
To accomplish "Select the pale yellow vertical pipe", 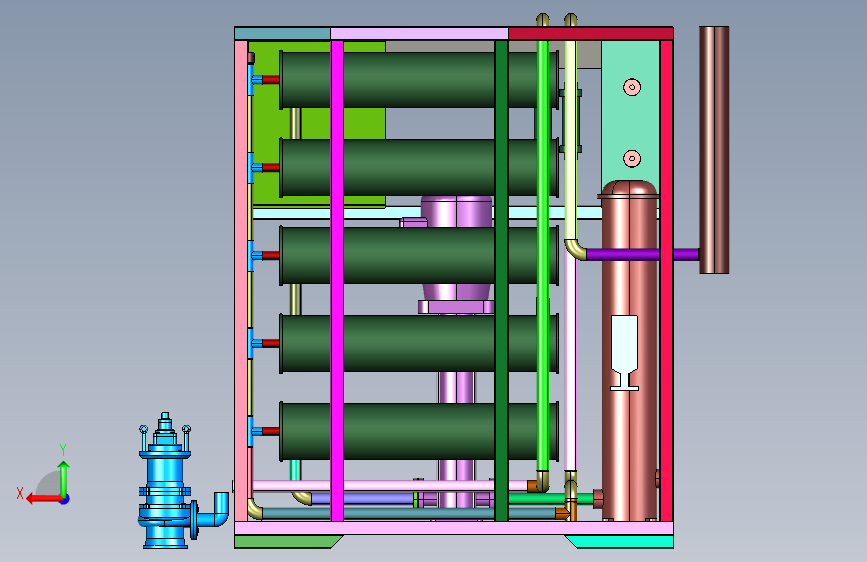I will [570, 141].
